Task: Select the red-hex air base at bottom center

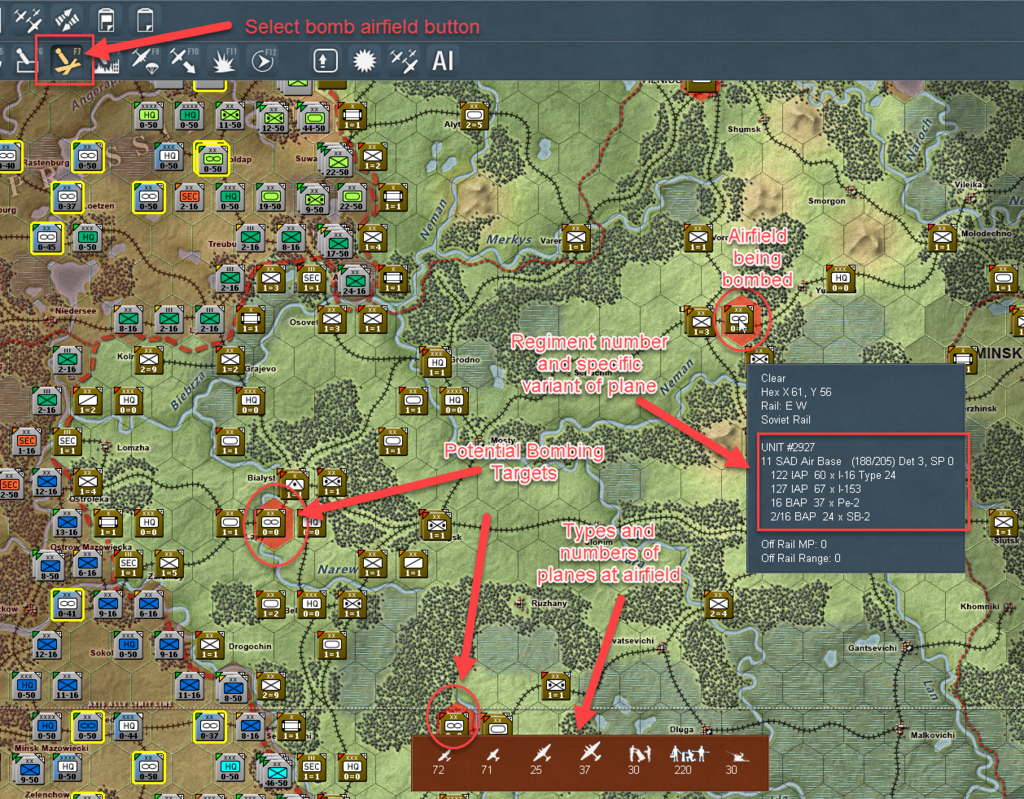Action: click(x=453, y=725)
